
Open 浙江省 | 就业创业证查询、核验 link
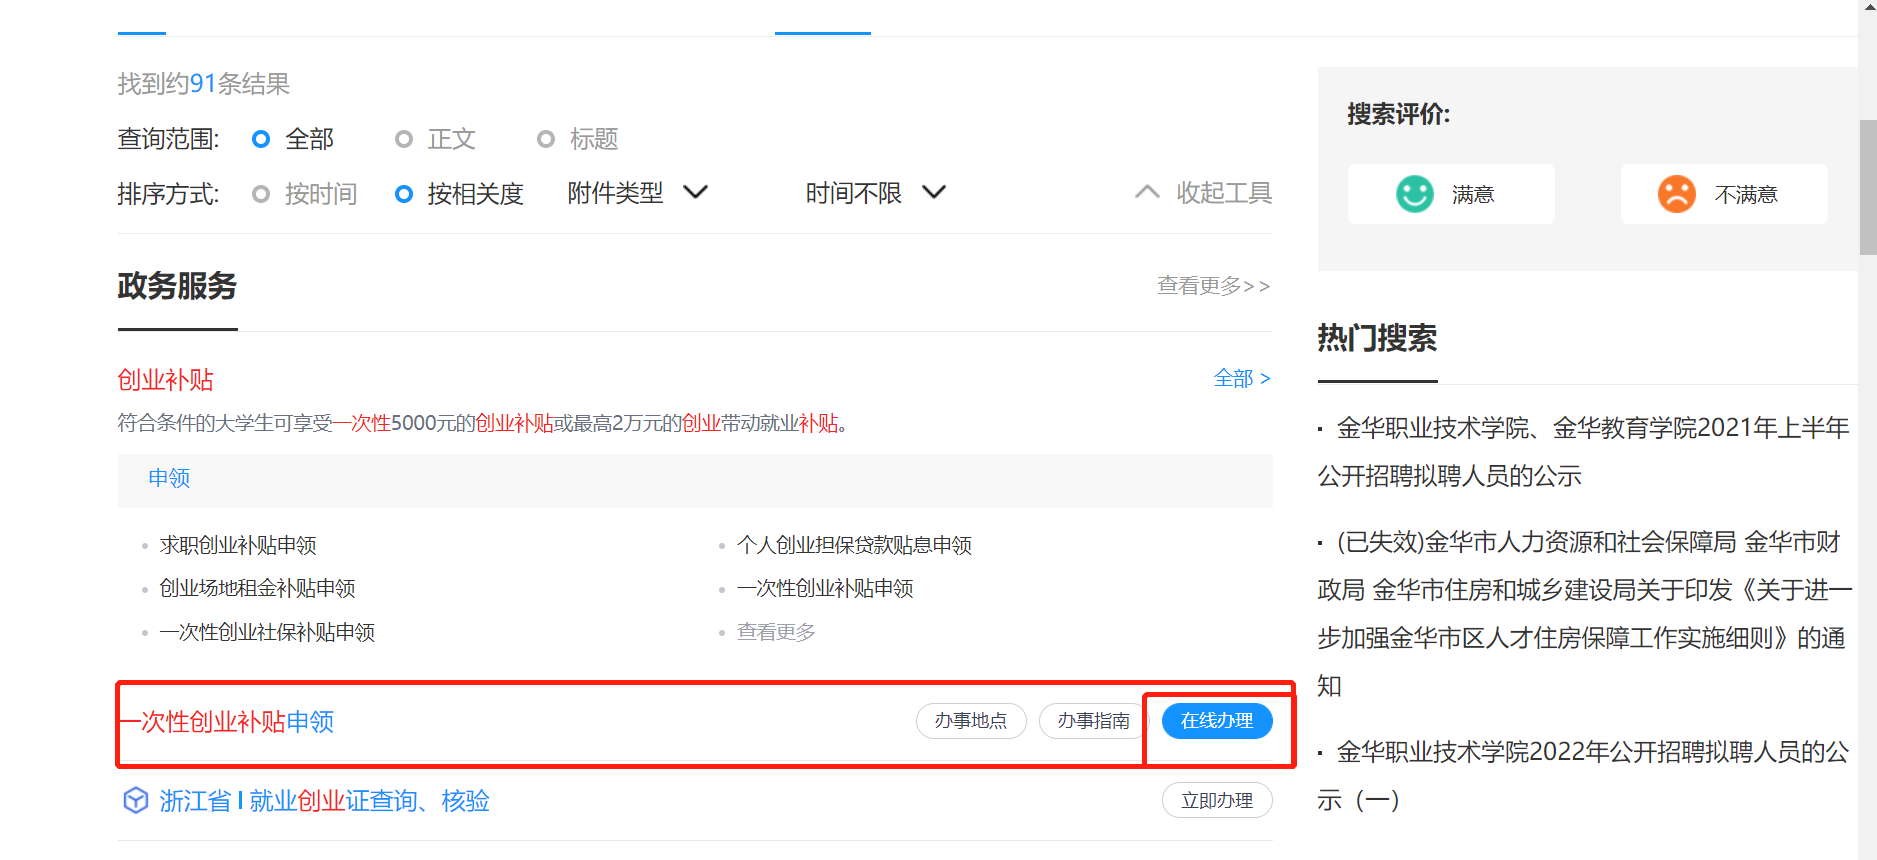point(324,801)
